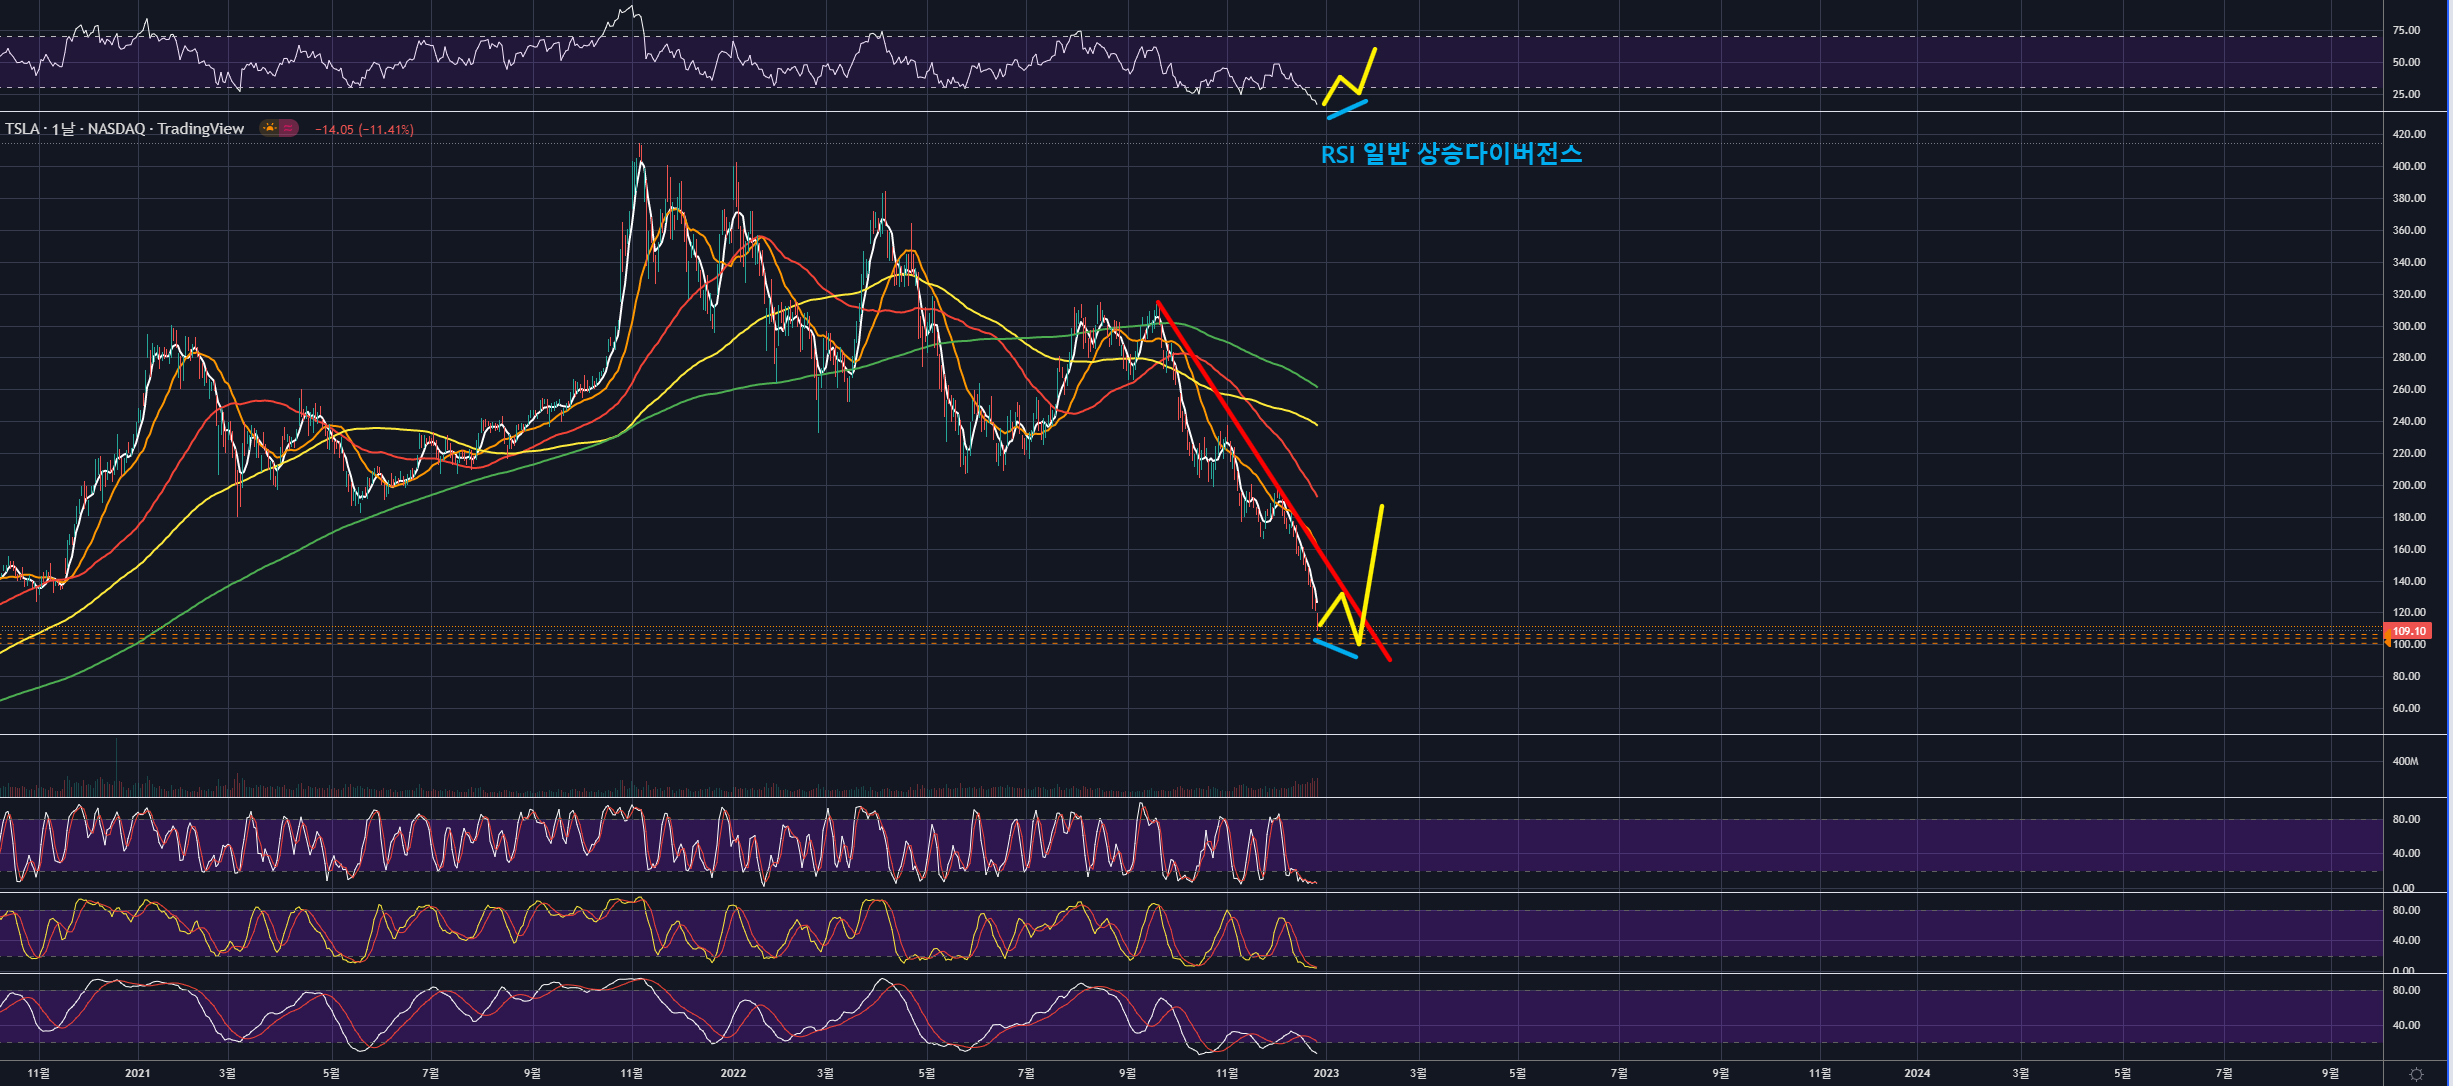Click the RSI 일반 상승다이버전스 text annotation
Screen dimensions: 2453x1086
pyautogui.click(x=1451, y=154)
